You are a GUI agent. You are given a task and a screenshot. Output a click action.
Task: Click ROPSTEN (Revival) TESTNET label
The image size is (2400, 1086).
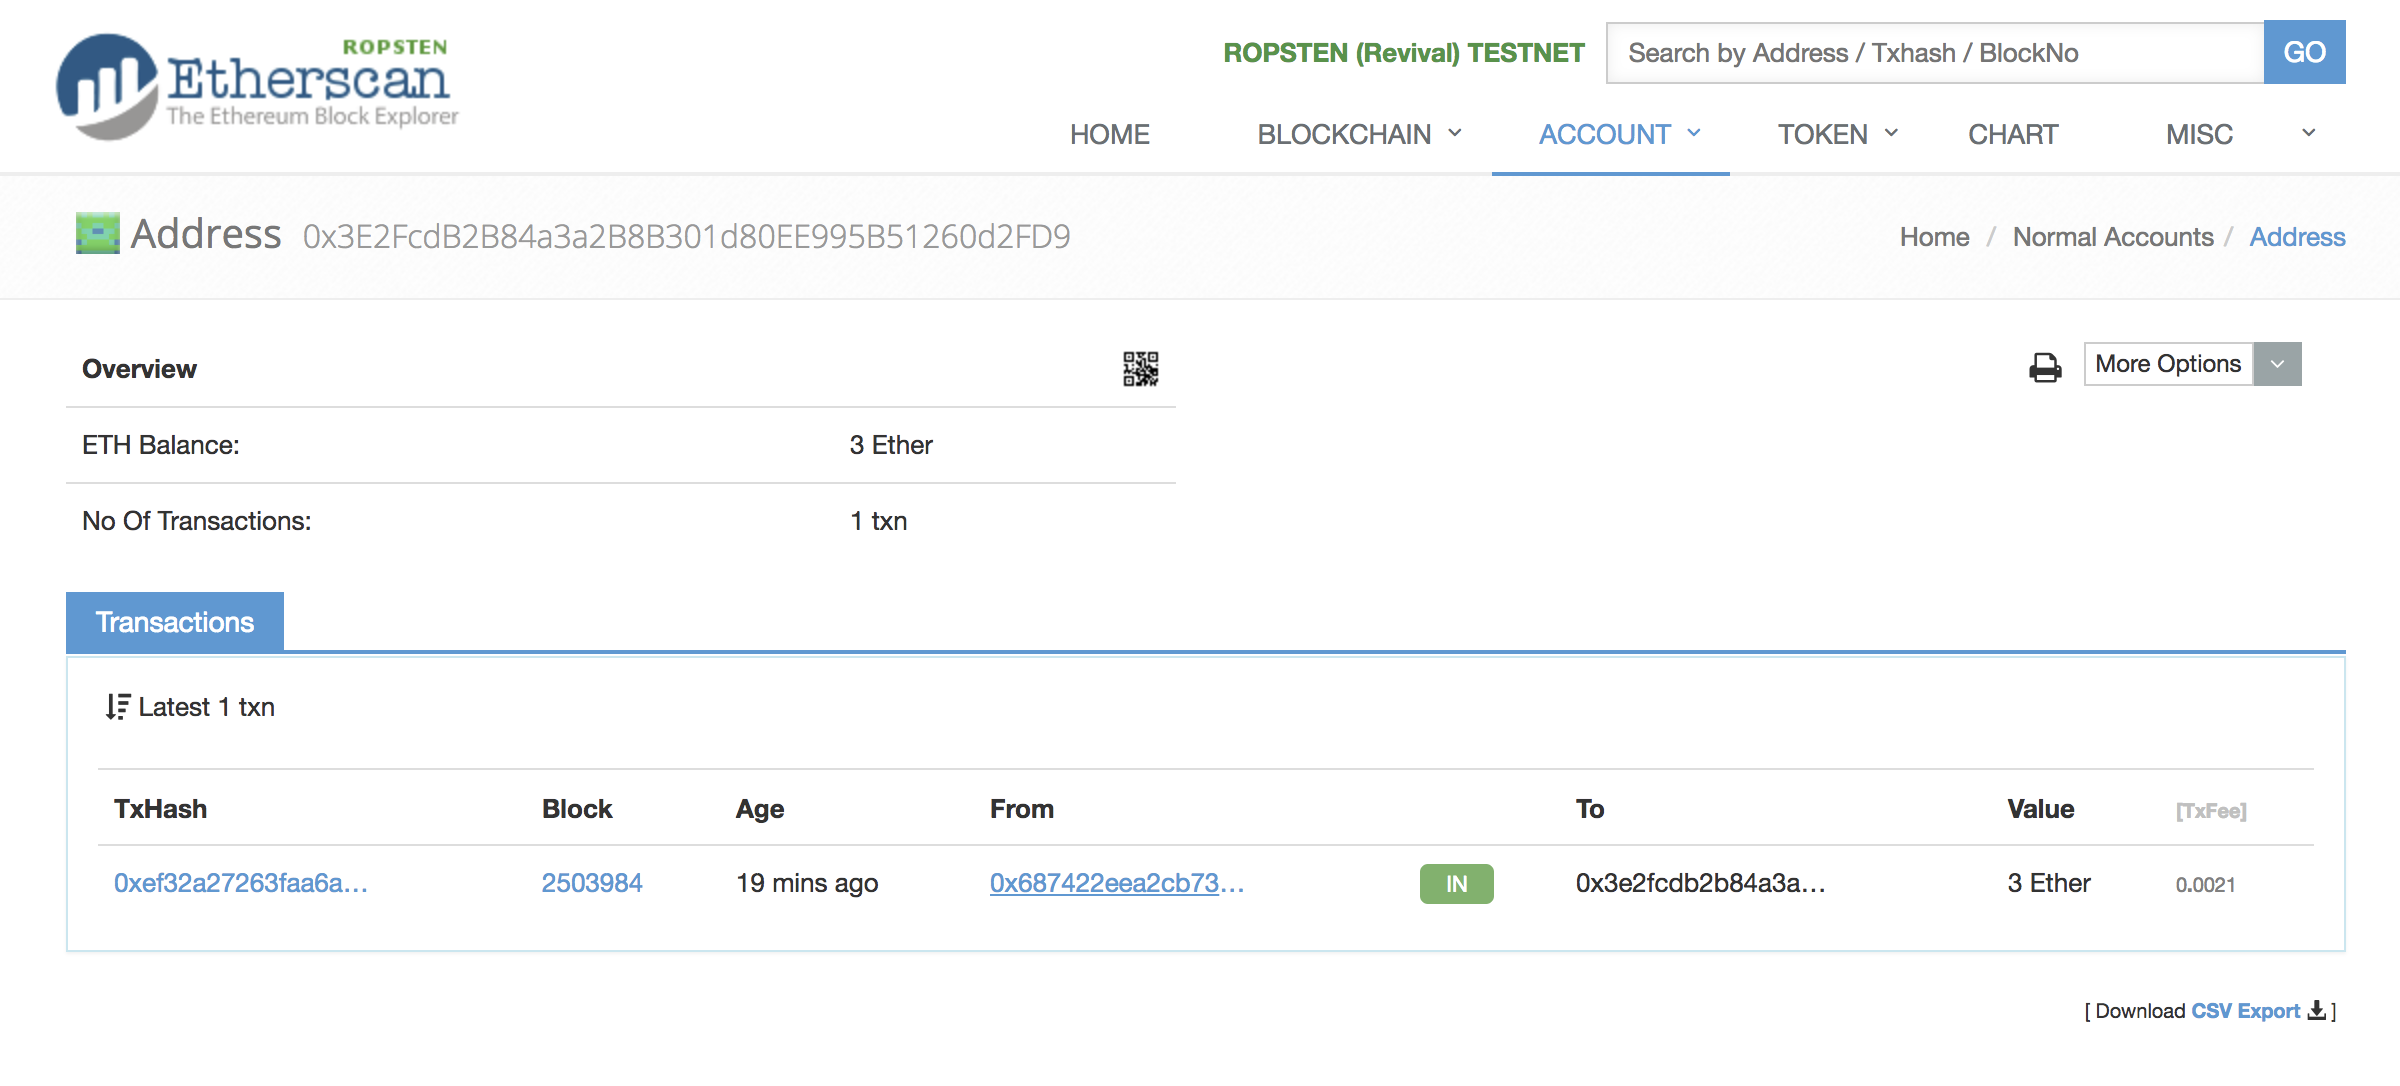[1404, 53]
